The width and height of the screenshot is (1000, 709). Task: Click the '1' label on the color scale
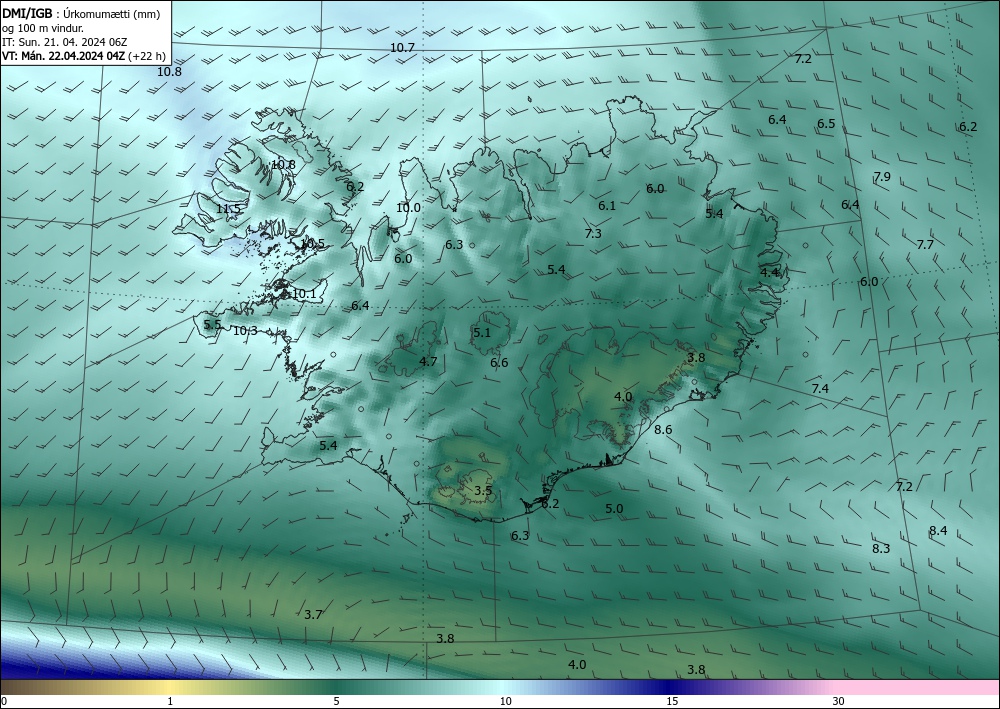pos(170,702)
